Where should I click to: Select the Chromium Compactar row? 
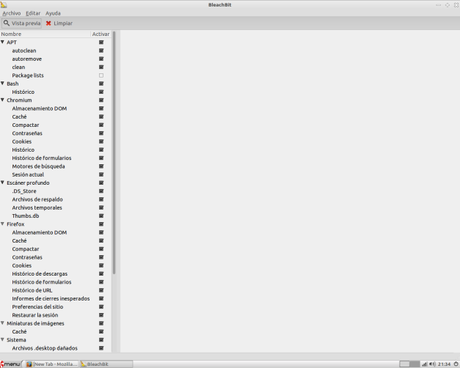coord(56,125)
